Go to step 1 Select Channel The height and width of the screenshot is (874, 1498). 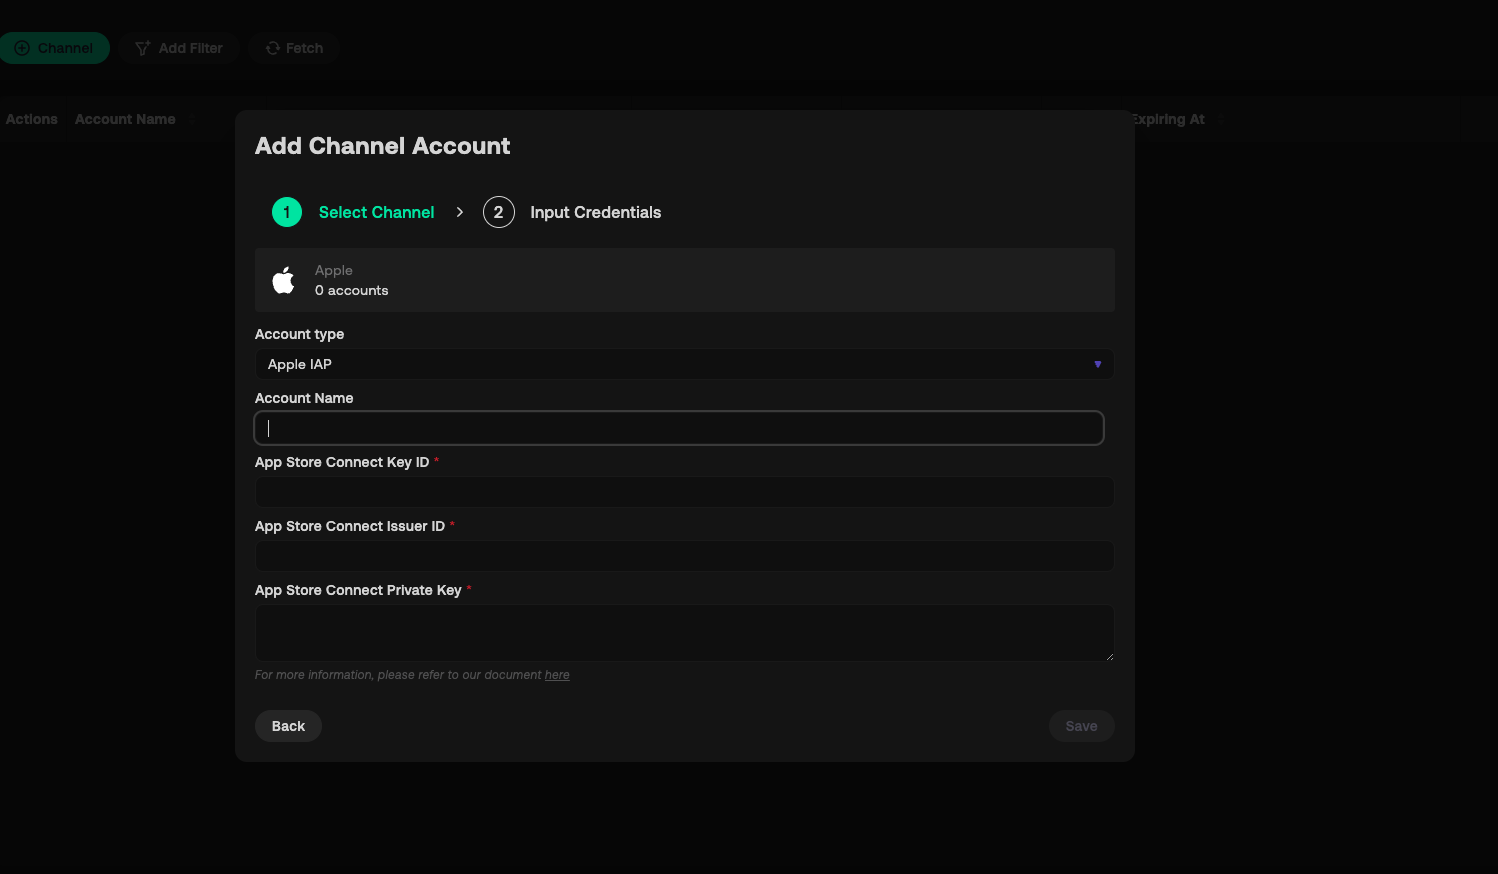[353, 212]
